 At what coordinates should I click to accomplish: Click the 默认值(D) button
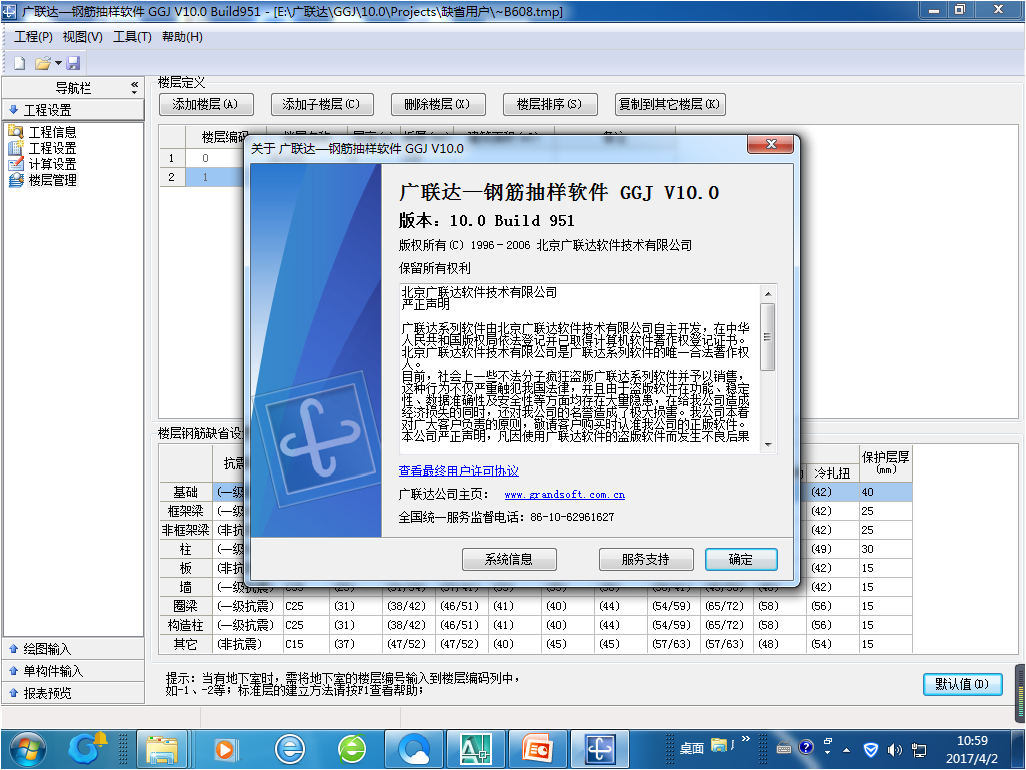(962, 684)
